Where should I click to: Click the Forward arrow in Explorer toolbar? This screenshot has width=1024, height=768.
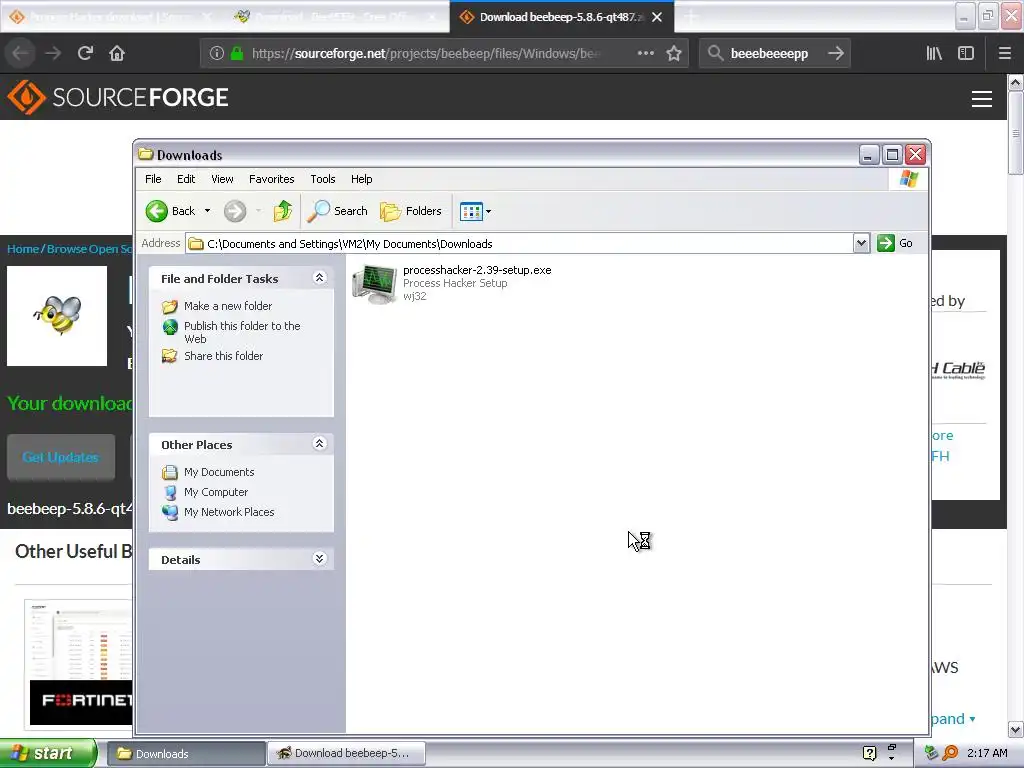coord(235,211)
